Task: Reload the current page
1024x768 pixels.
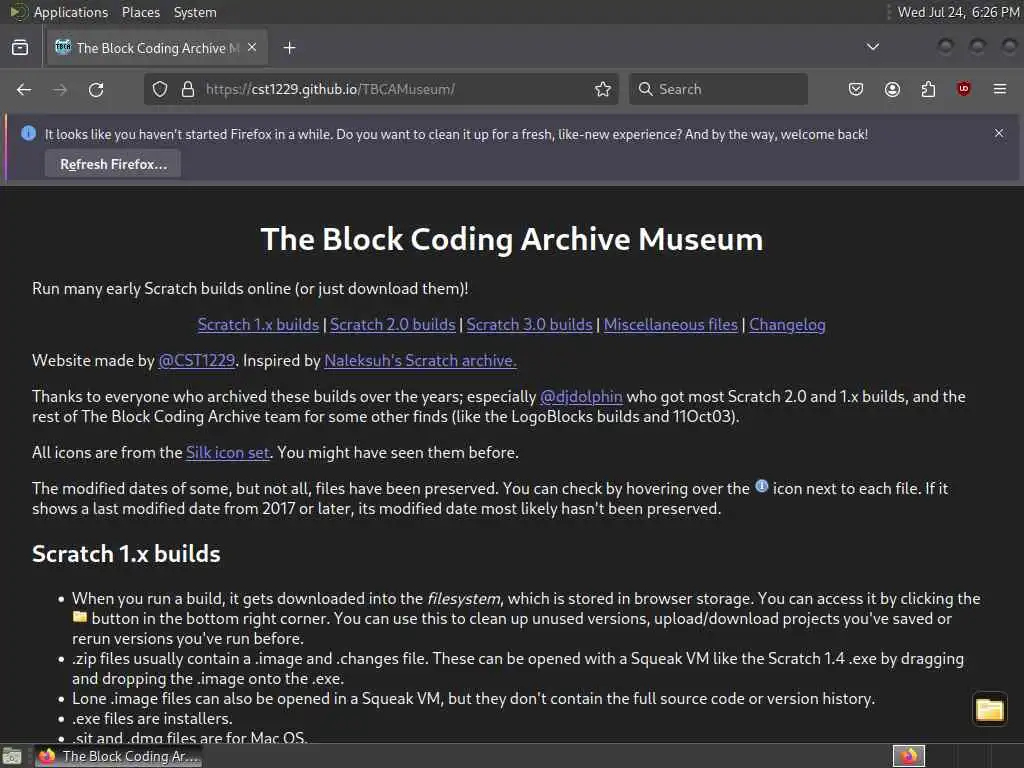Action: (x=96, y=89)
